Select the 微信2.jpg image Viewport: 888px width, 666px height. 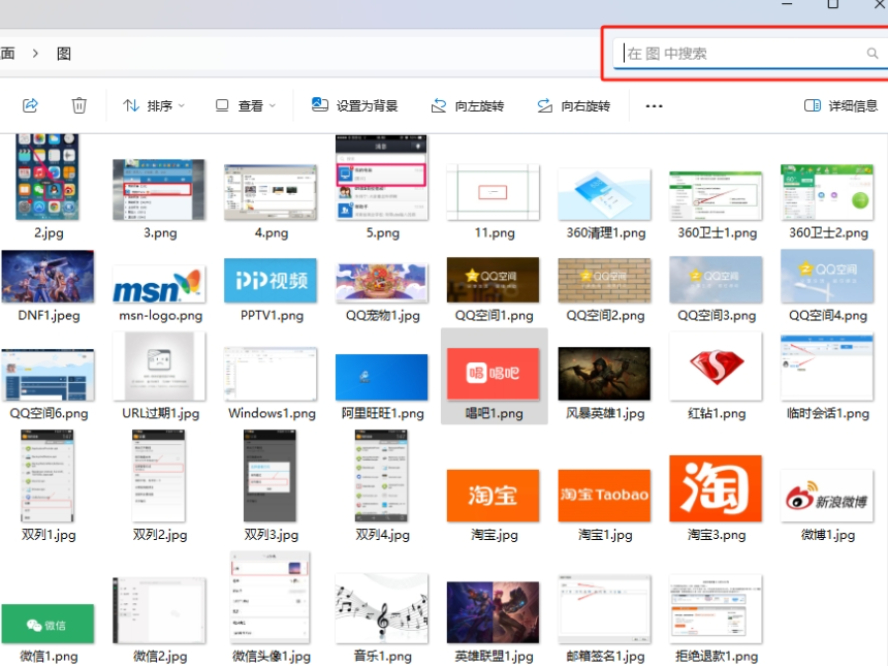(x=159, y=610)
